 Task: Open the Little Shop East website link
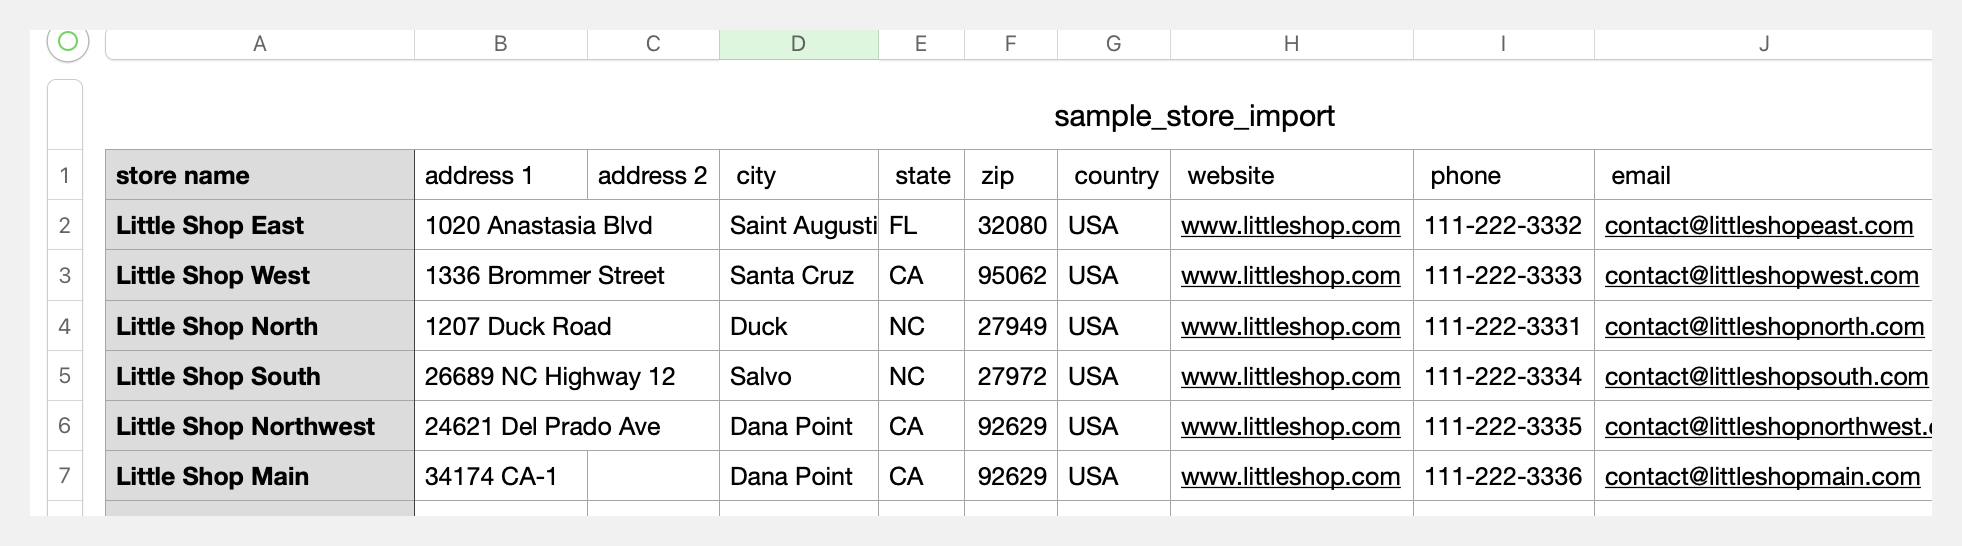[1290, 226]
